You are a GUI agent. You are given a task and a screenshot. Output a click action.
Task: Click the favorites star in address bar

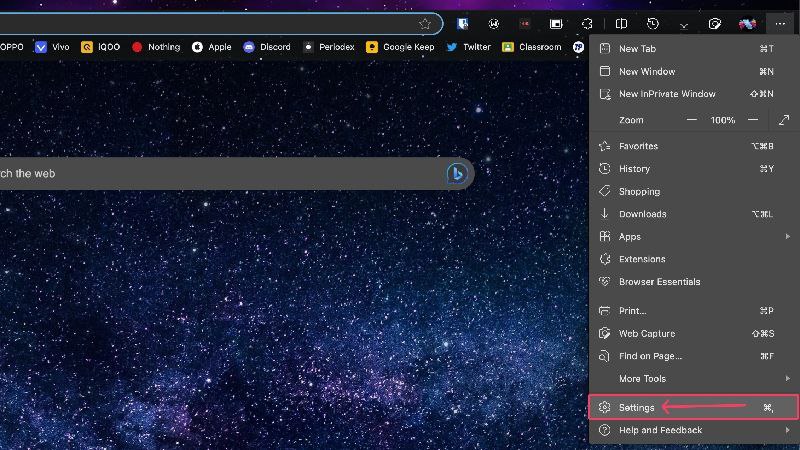pos(424,24)
